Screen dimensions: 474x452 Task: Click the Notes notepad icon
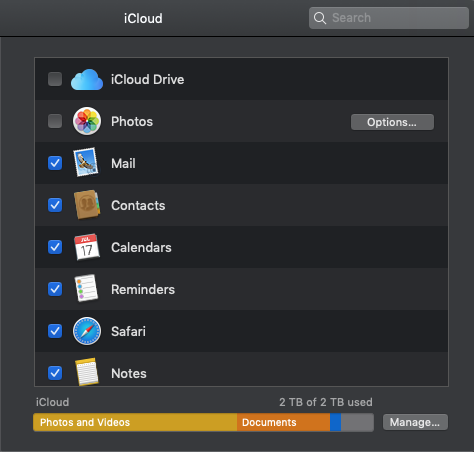(87, 372)
